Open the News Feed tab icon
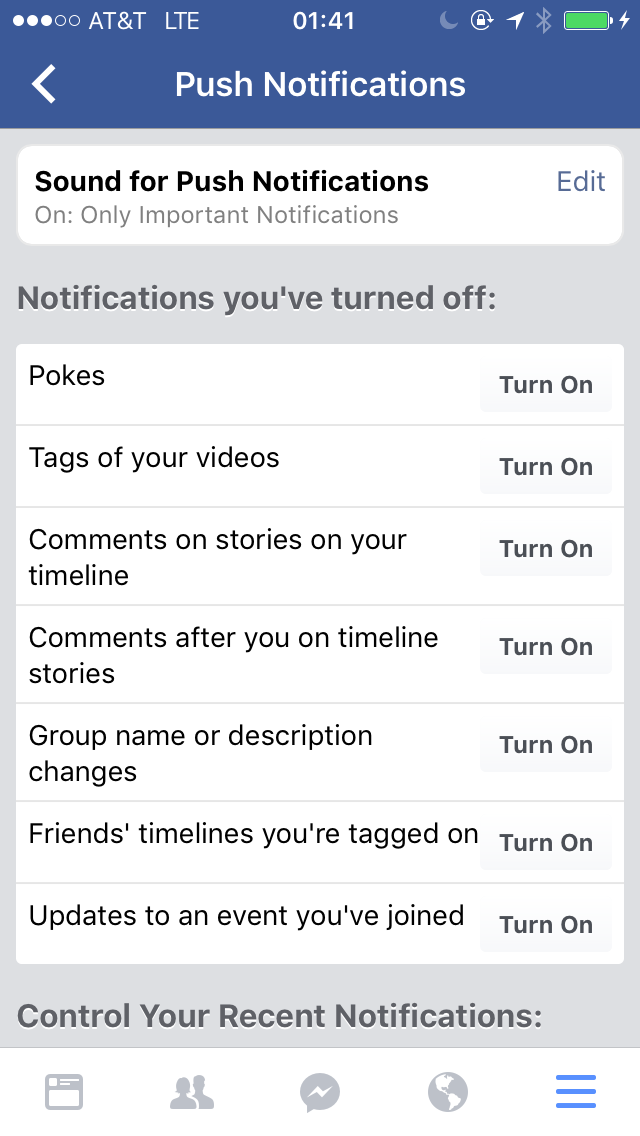The height and width of the screenshot is (1136, 640). click(x=64, y=1092)
